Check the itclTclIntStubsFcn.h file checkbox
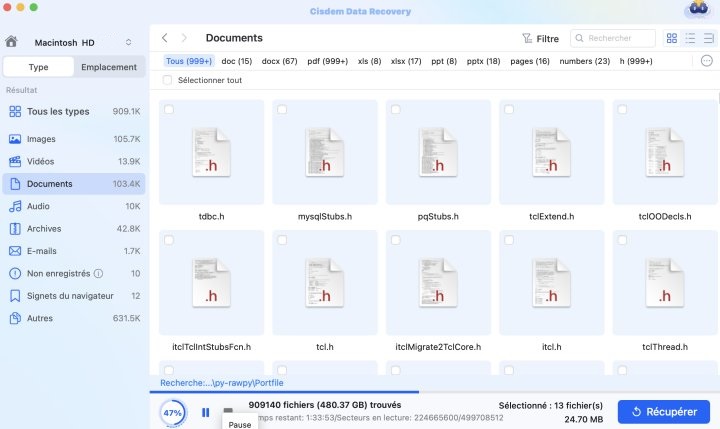 (169, 240)
